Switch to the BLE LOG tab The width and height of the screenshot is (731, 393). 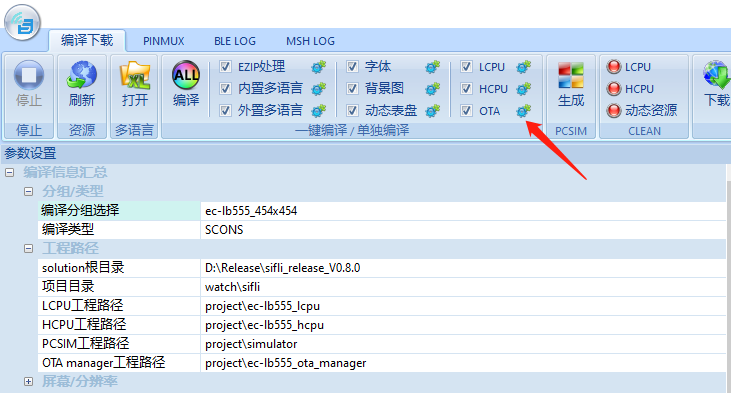click(234, 41)
